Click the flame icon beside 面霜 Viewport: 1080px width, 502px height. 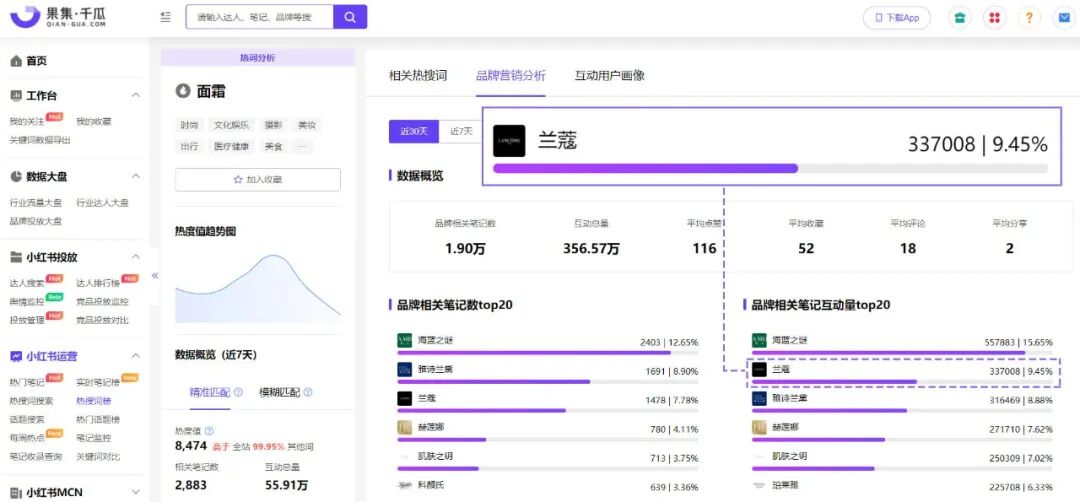click(183, 91)
